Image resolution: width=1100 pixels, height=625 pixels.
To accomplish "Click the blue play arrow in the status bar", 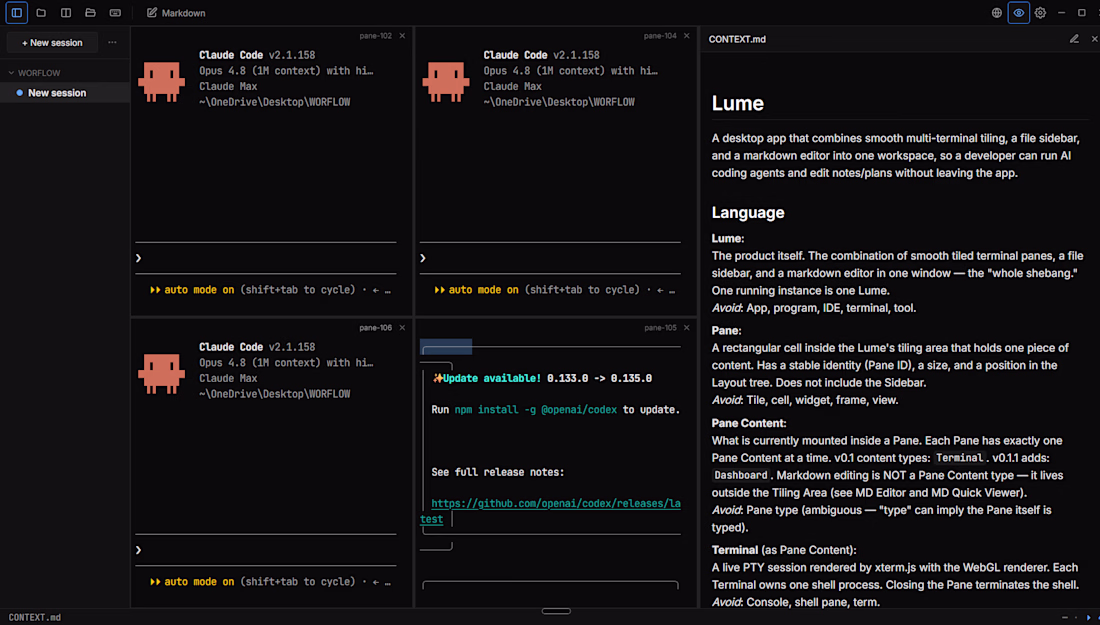I will [x=1089, y=618].
